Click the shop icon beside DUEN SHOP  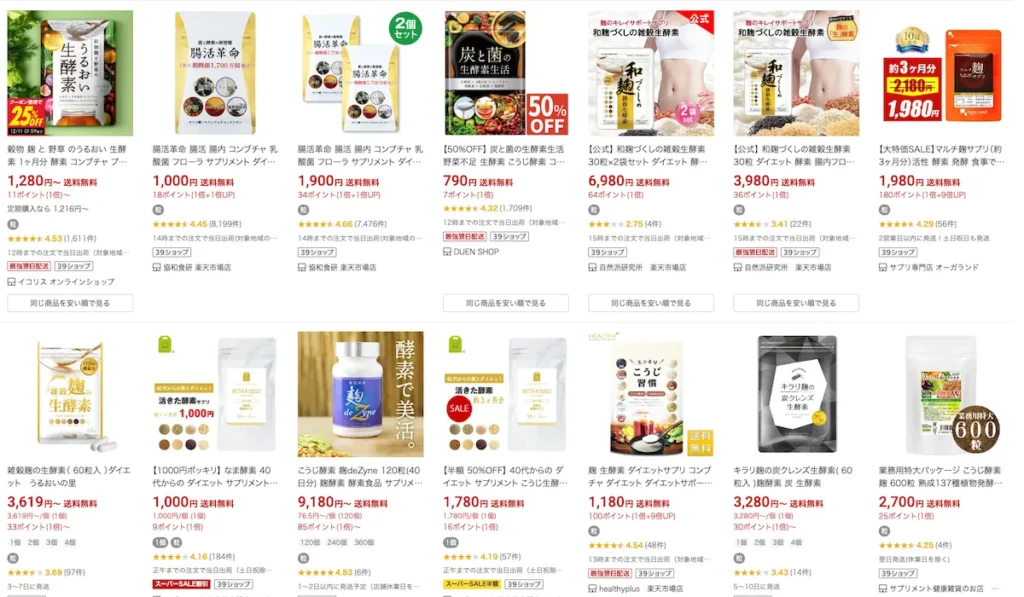pos(447,251)
